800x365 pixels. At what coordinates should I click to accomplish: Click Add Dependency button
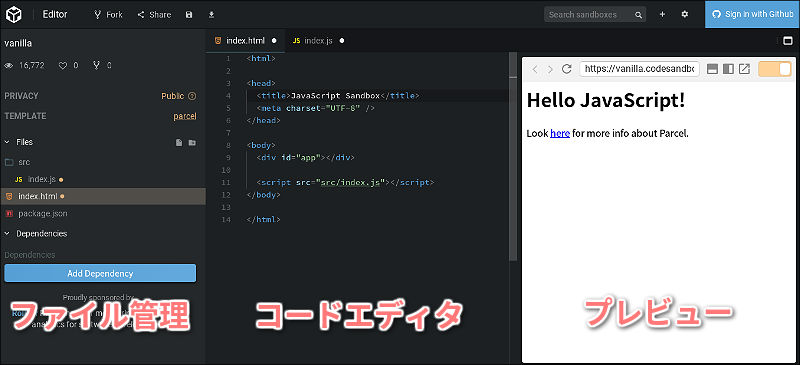point(100,273)
